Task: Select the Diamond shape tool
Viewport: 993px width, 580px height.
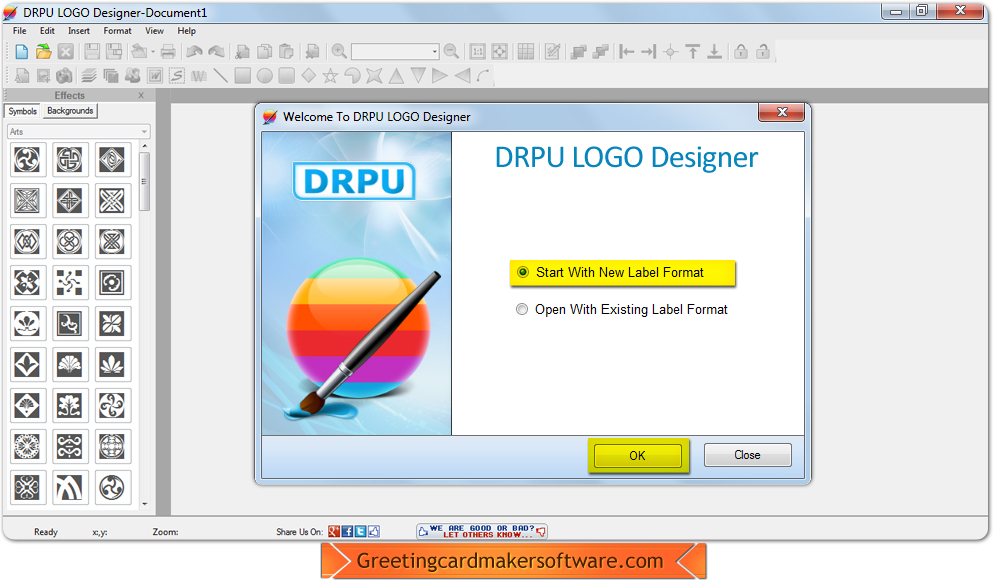Action: pyautogui.click(x=308, y=76)
